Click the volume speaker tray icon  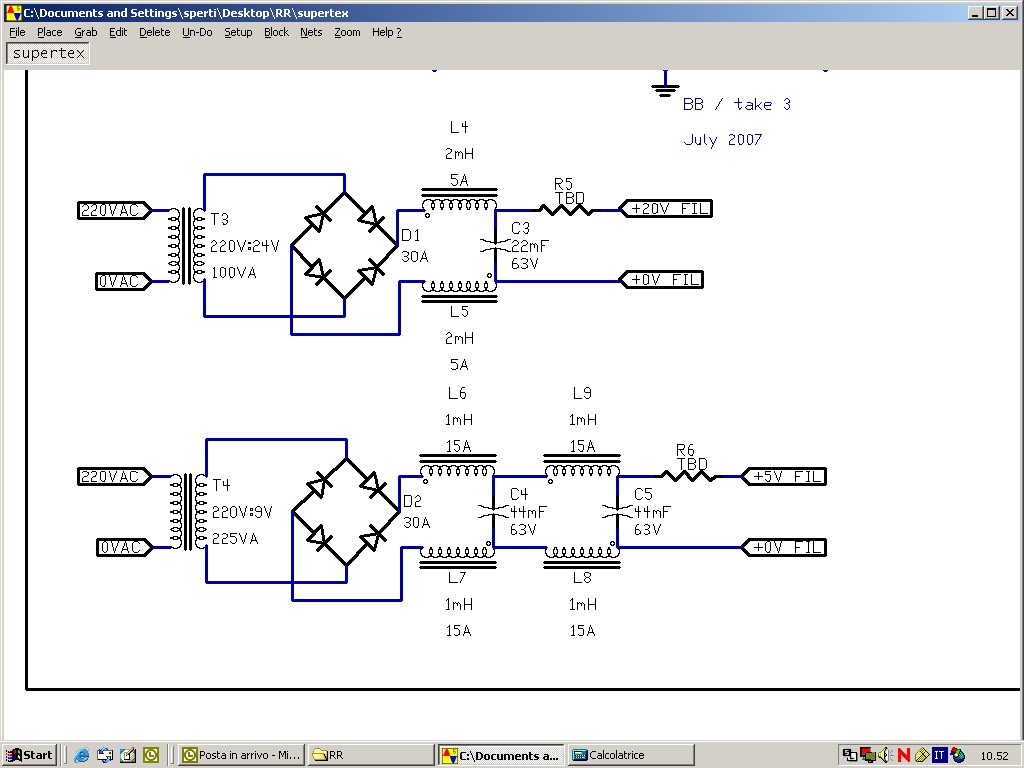885,755
